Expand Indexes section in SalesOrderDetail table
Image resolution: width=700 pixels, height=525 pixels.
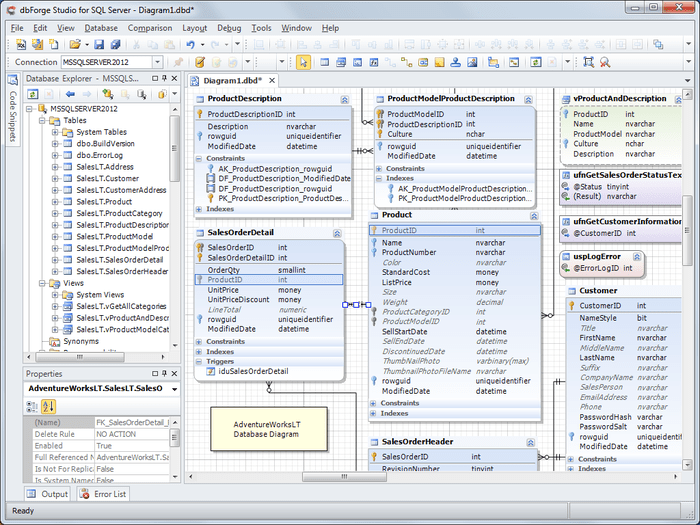(x=199, y=351)
